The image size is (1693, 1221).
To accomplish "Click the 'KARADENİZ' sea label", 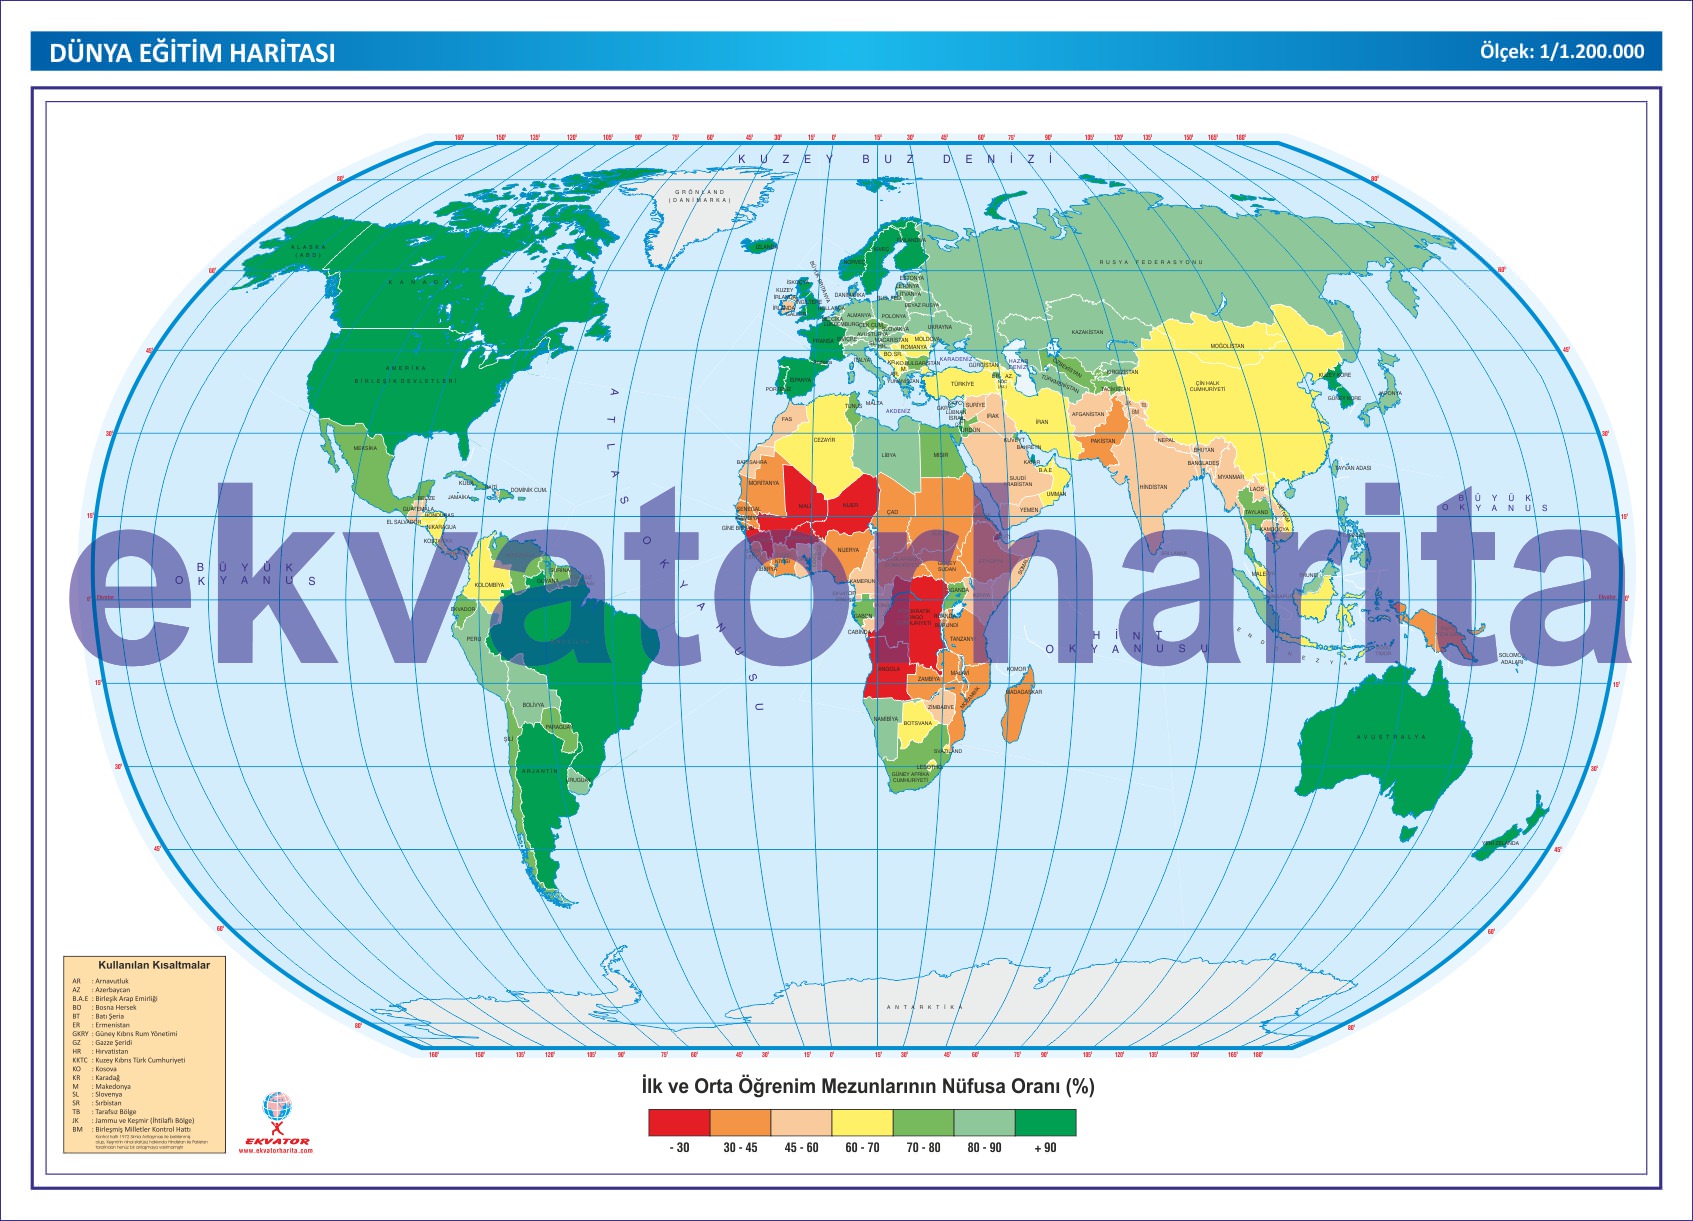I will point(956,359).
